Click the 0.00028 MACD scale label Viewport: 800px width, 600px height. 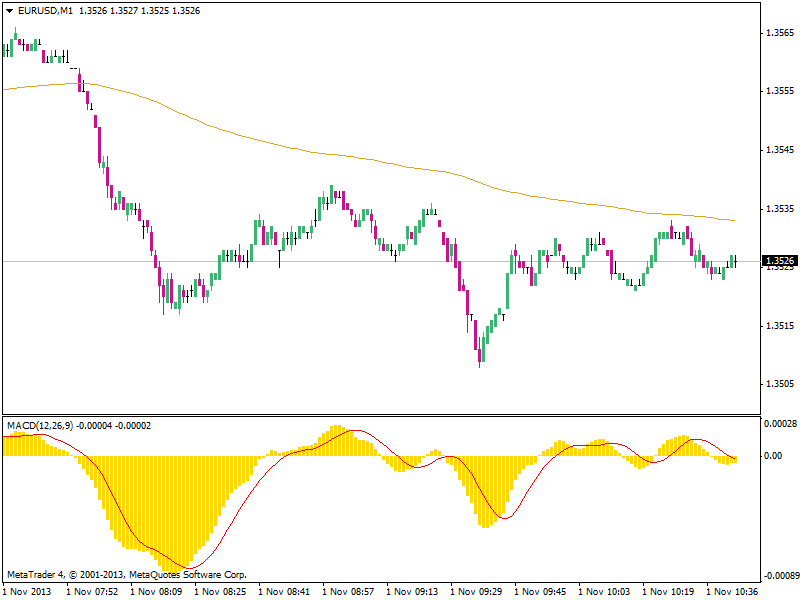[781, 423]
